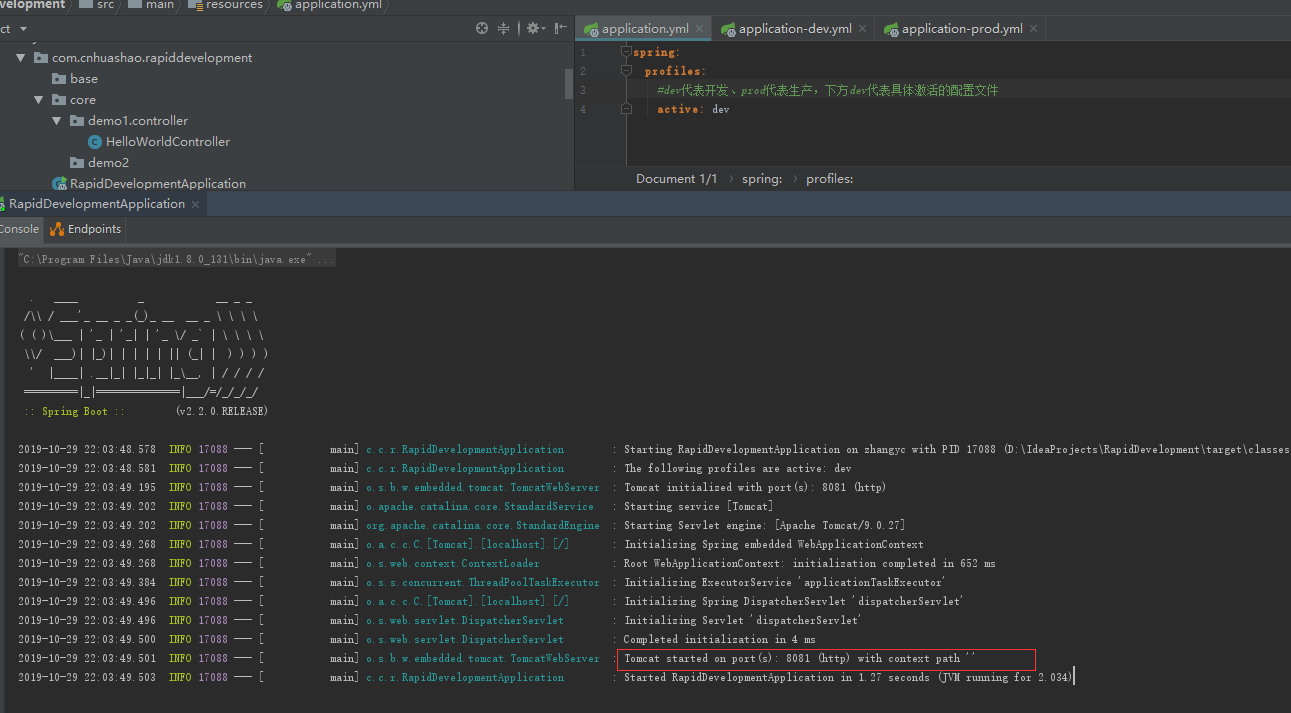Close the application-dev.yml editor tab
The height and width of the screenshot is (713, 1291).
point(863,29)
